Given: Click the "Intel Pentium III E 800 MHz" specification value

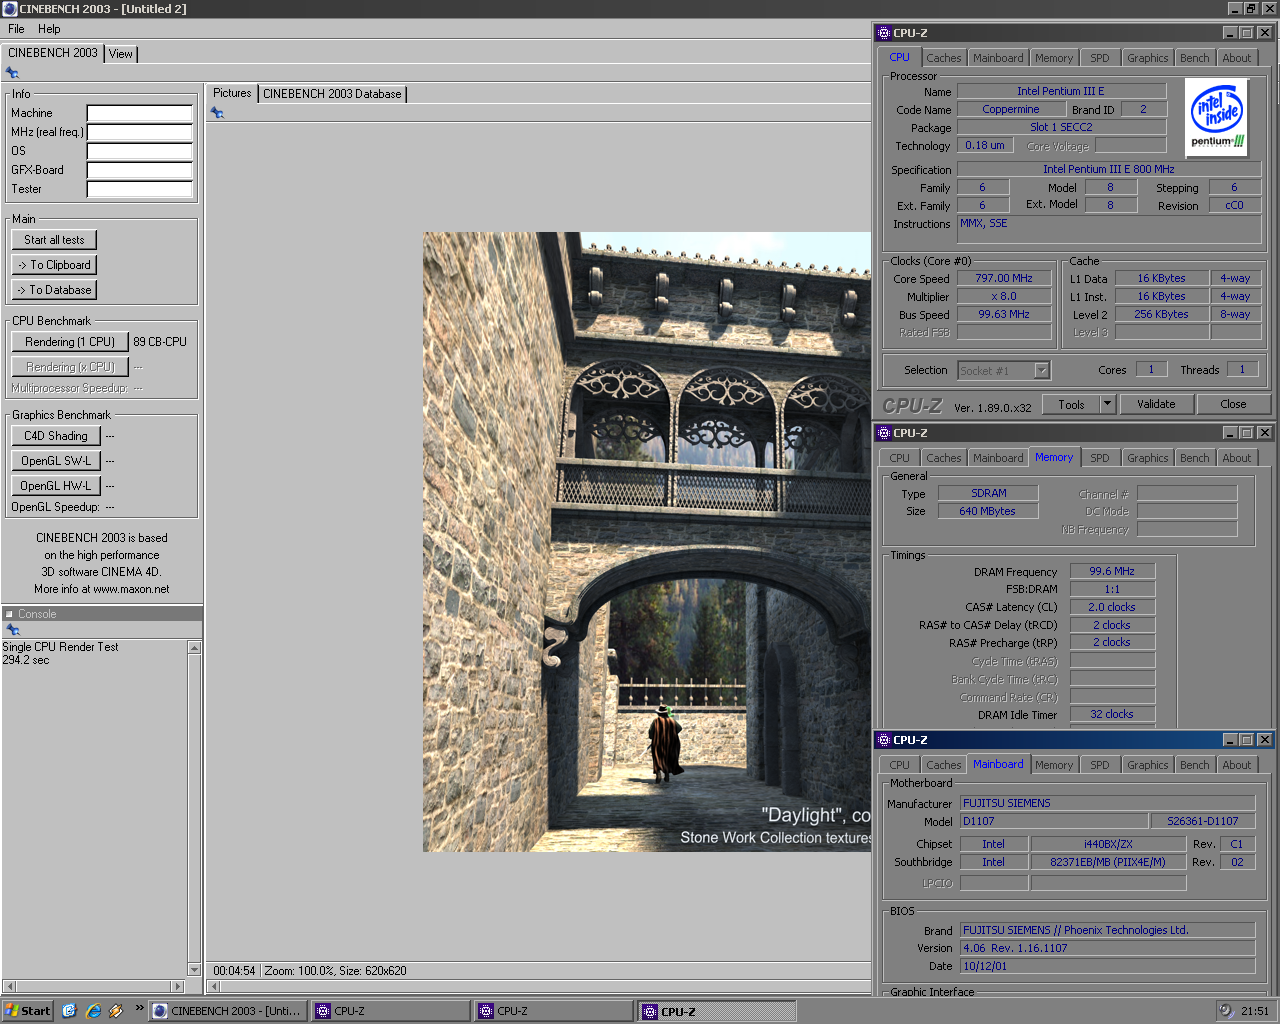Looking at the screenshot, I should pos(1109,169).
